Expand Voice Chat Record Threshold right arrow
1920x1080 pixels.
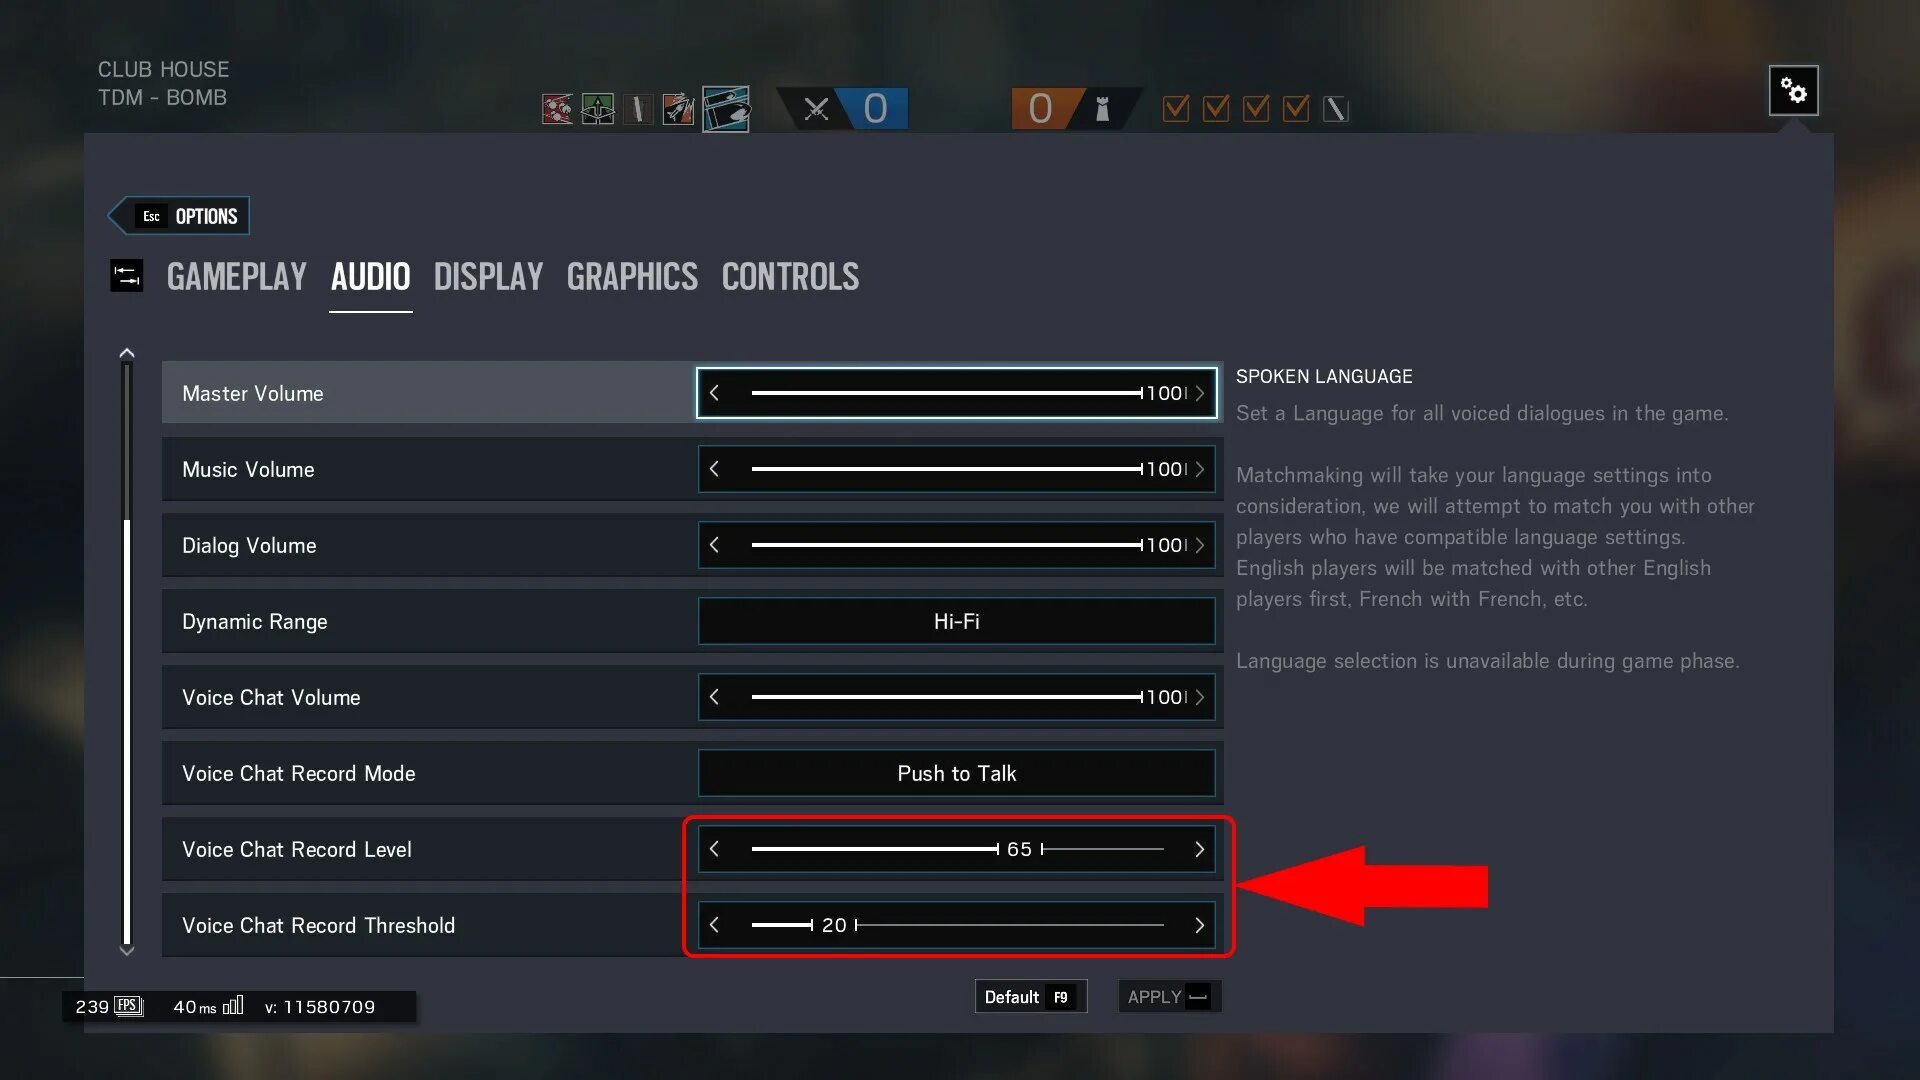1199,924
